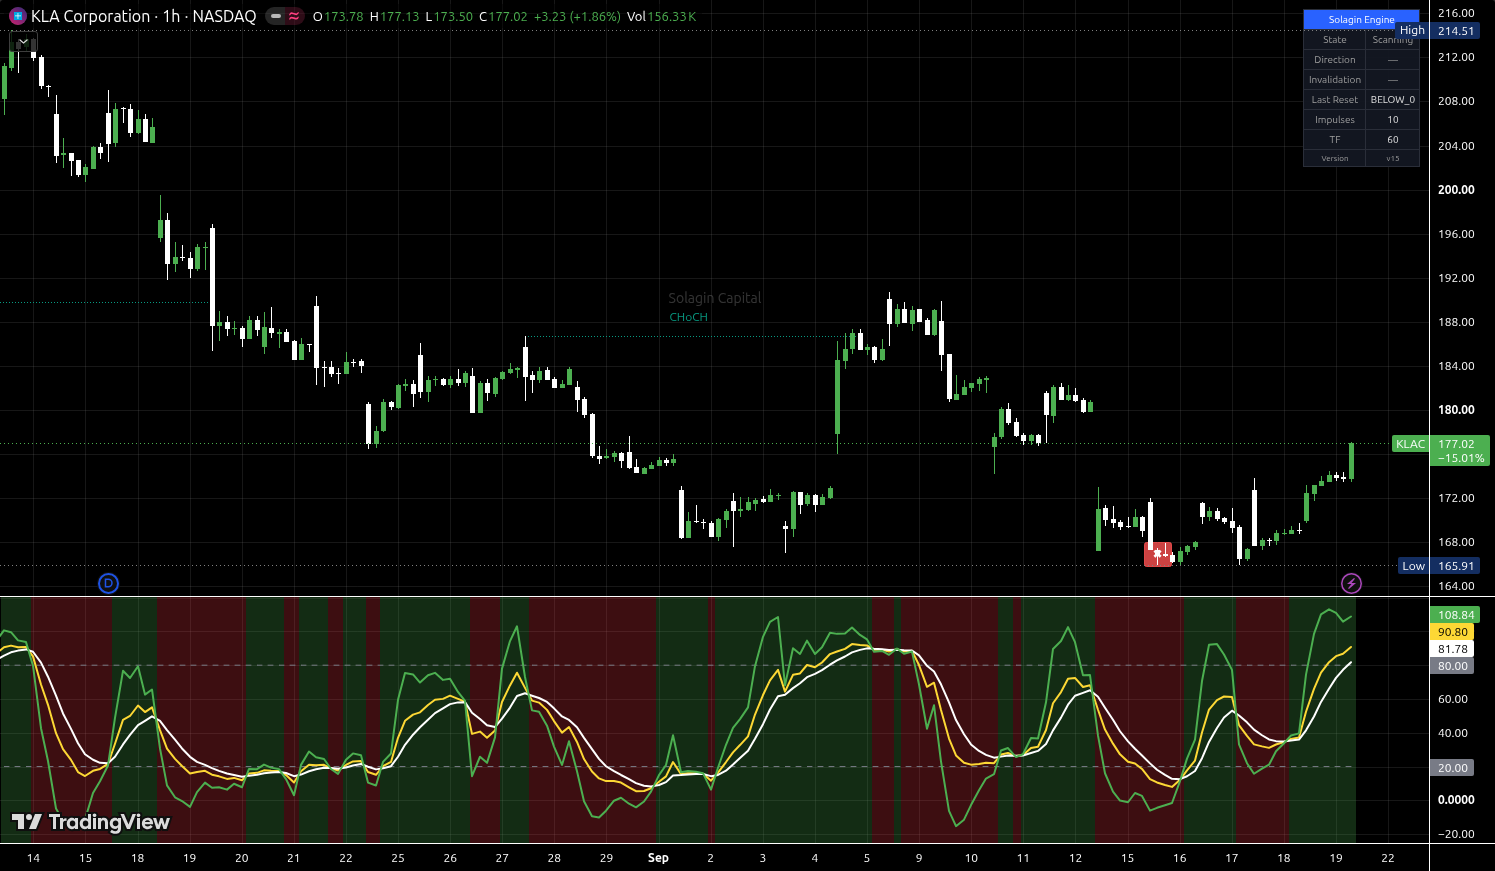Click the KLA Corporation symbol logo

[x=18, y=16]
